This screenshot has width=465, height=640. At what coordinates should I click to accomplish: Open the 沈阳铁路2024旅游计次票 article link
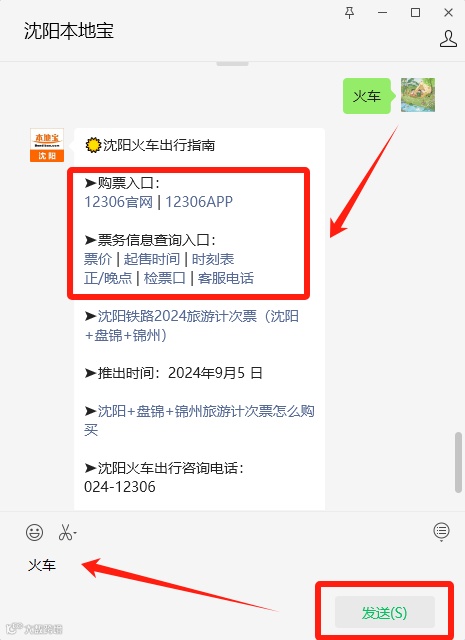click(x=192, y=326)
